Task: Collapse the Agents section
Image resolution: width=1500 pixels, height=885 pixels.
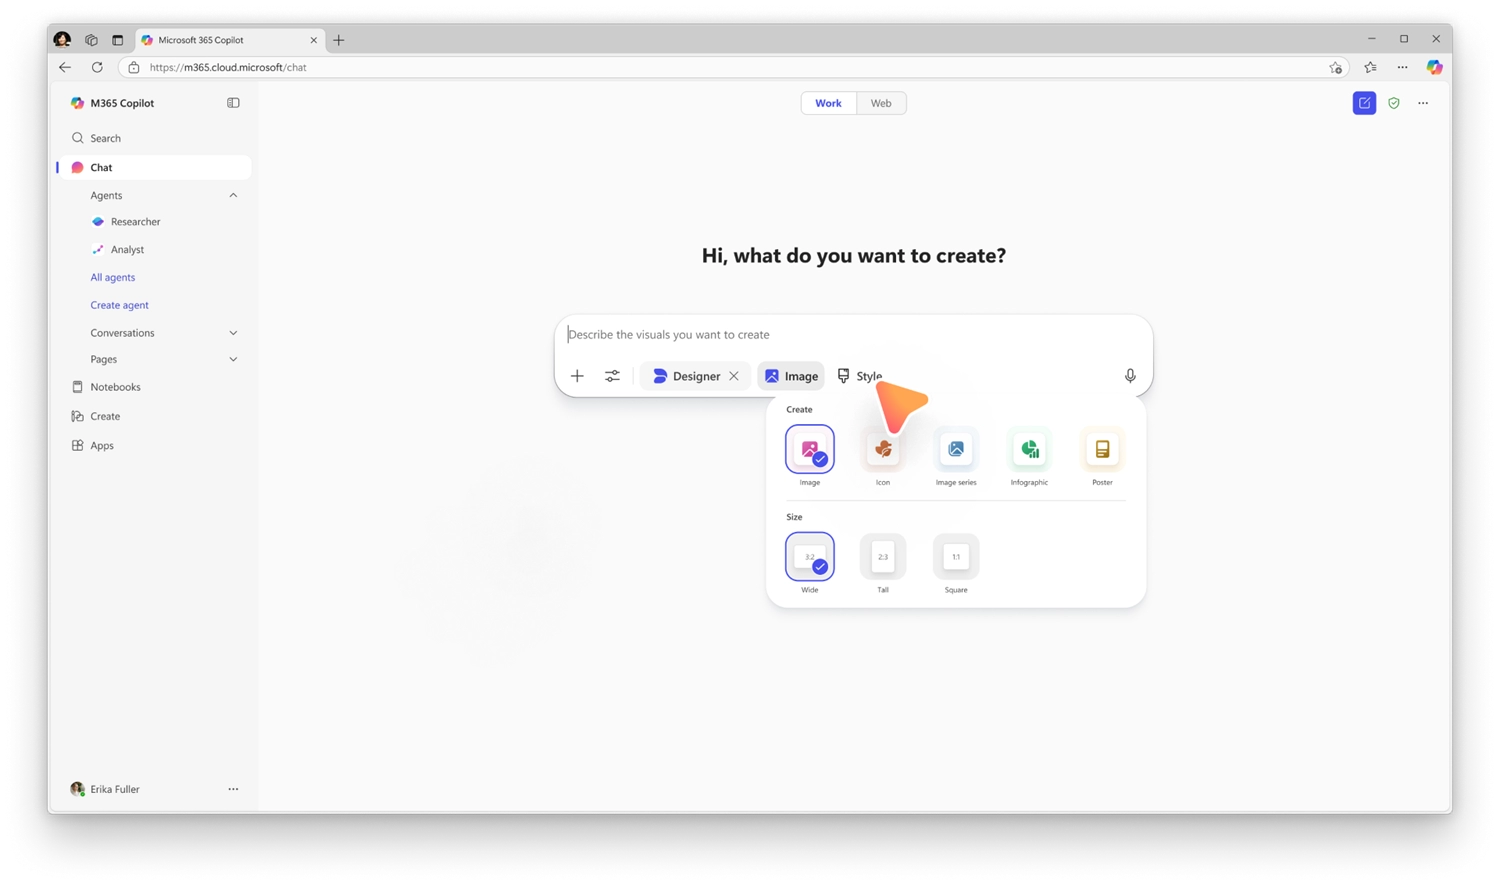Action: [x=233, y=195]
